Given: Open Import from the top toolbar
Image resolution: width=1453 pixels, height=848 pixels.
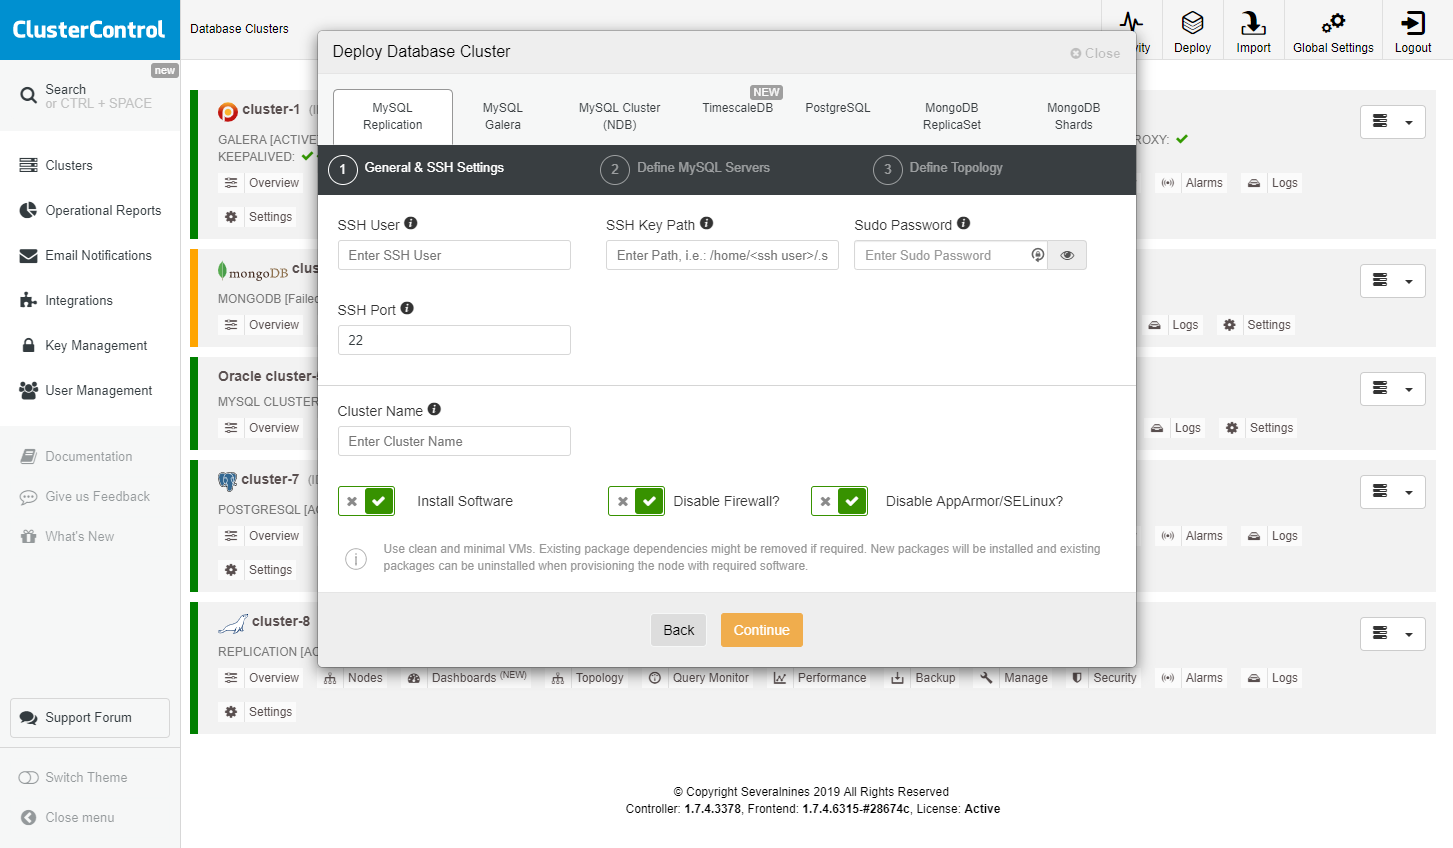Looking at the screenshot, I should click(1253, 23).
